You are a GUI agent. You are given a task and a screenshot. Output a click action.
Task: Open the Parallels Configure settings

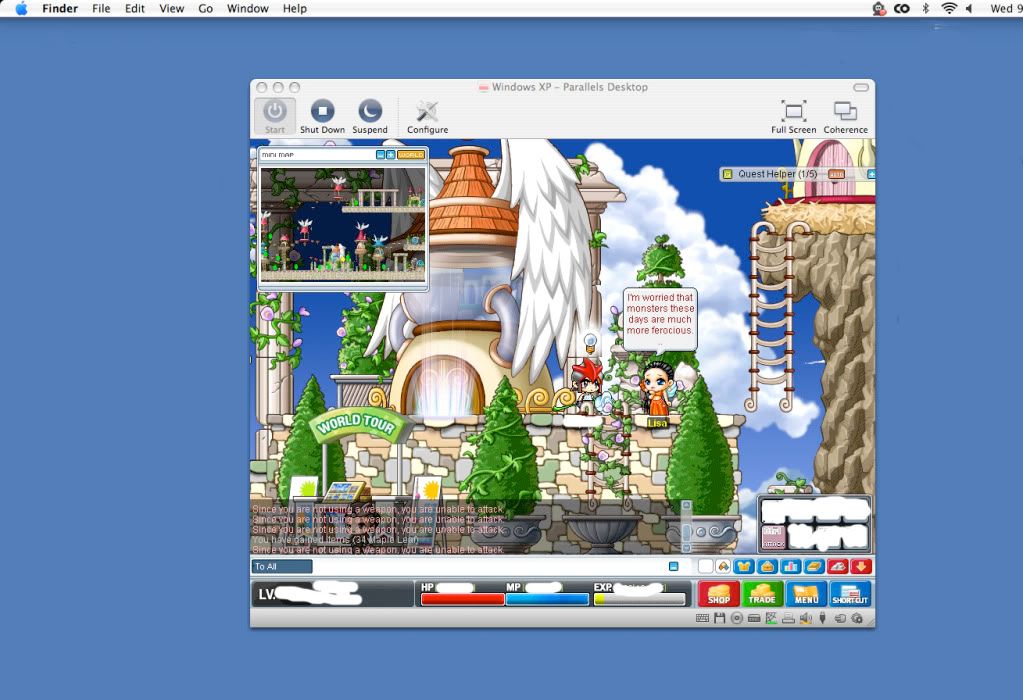click(x=427, y=112)
